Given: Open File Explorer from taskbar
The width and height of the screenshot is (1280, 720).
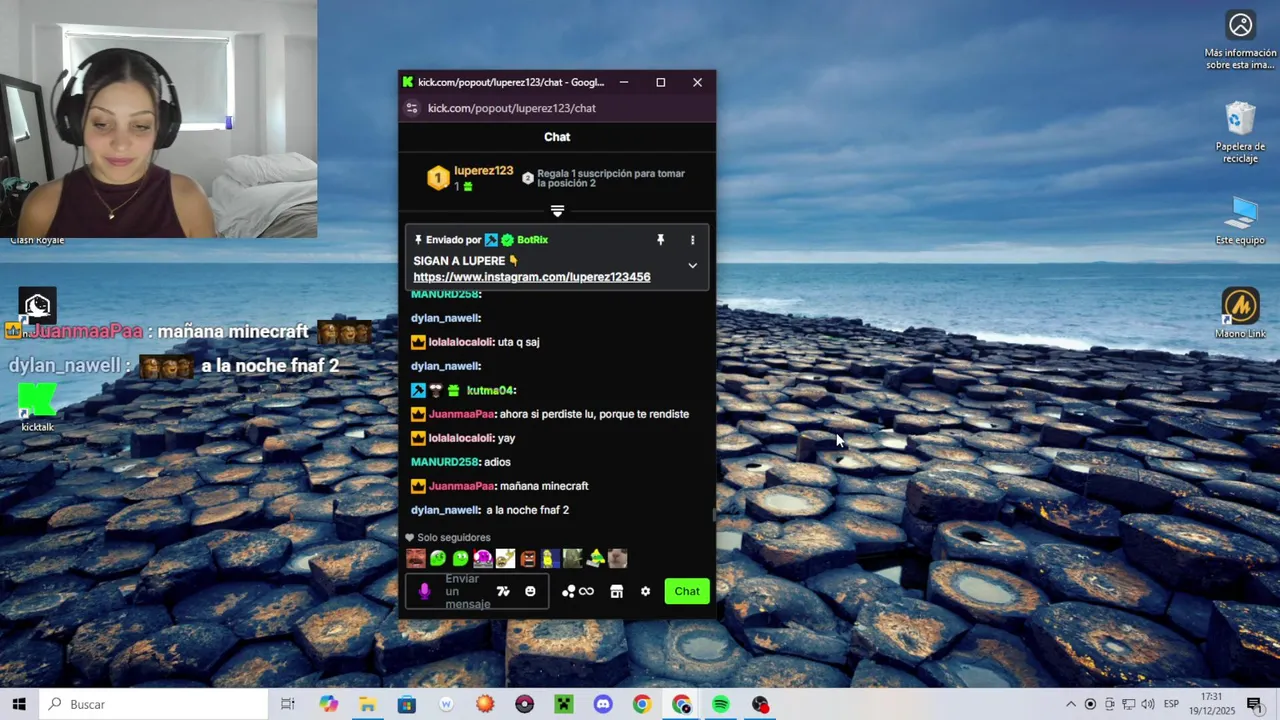Looking at the screenshot, I should (367, 704).
